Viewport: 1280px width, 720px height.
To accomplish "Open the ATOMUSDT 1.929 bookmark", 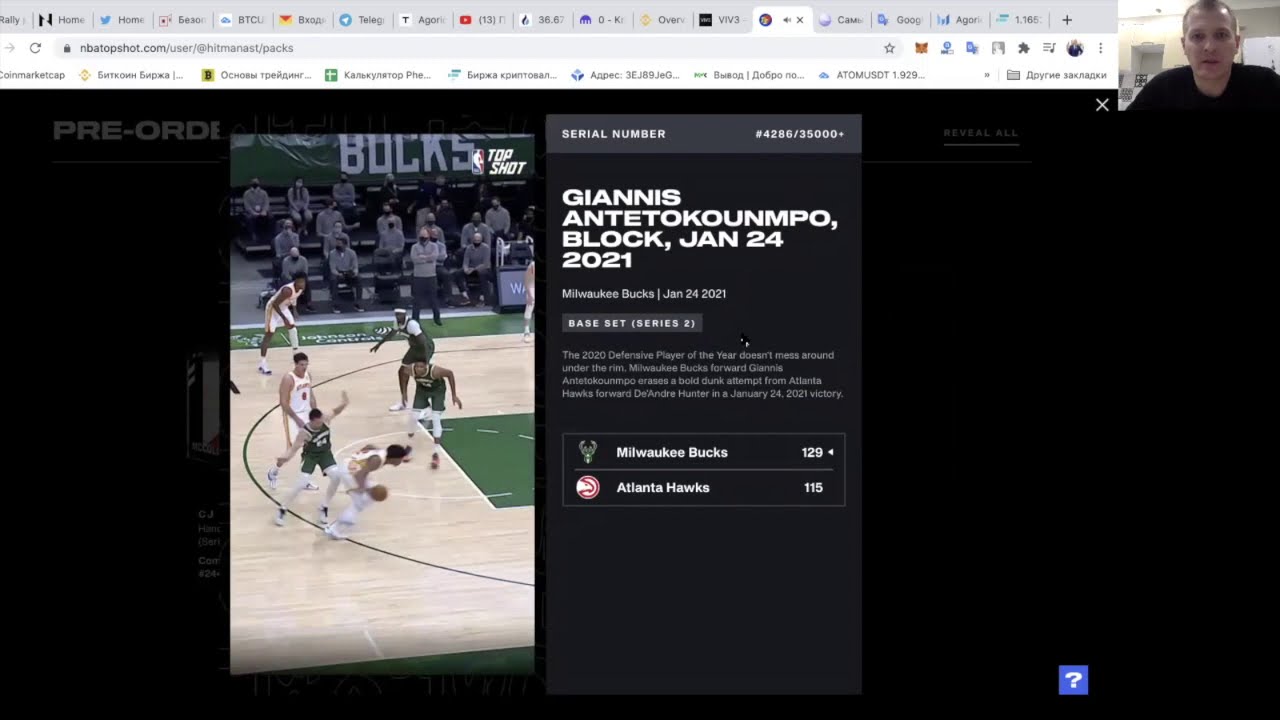I will (x=871, y=75).
